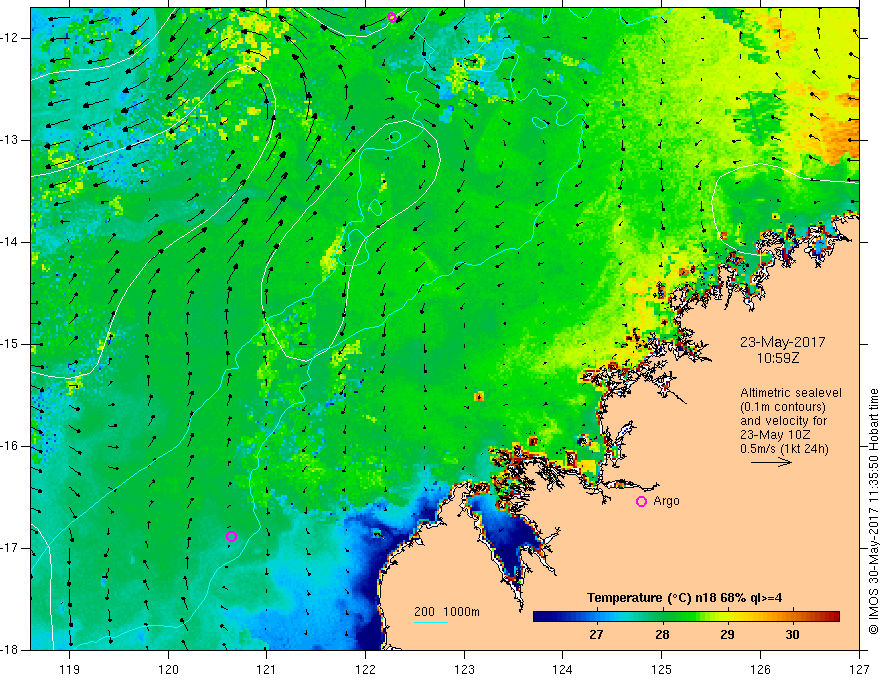Click the '(0.1m contours)' caption line
The height and width of the screenshot is (680, 880).
783,407
